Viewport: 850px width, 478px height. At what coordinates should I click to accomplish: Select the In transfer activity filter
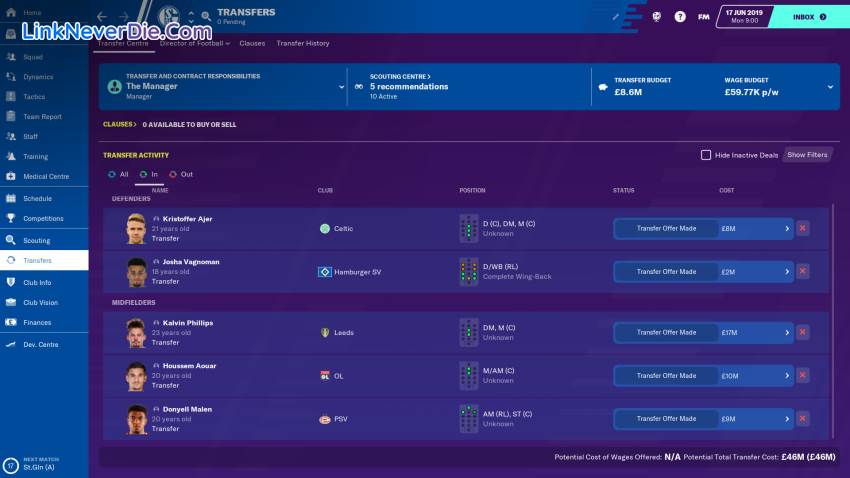click(149, 175)
